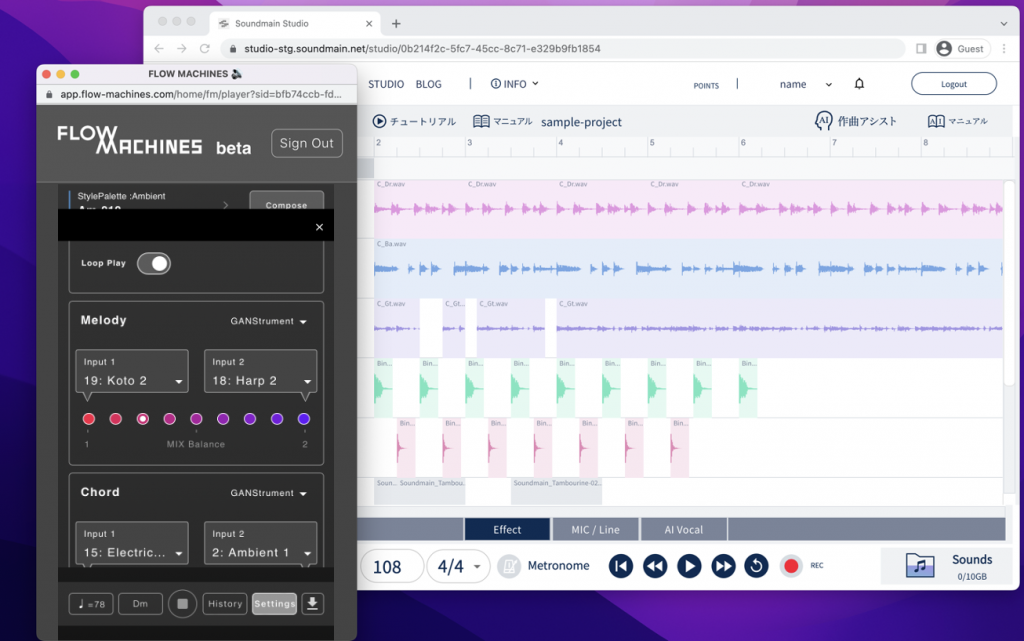1024x641 pixels.
Task: Toggle the Metronome icon
Action: point(509,566)
